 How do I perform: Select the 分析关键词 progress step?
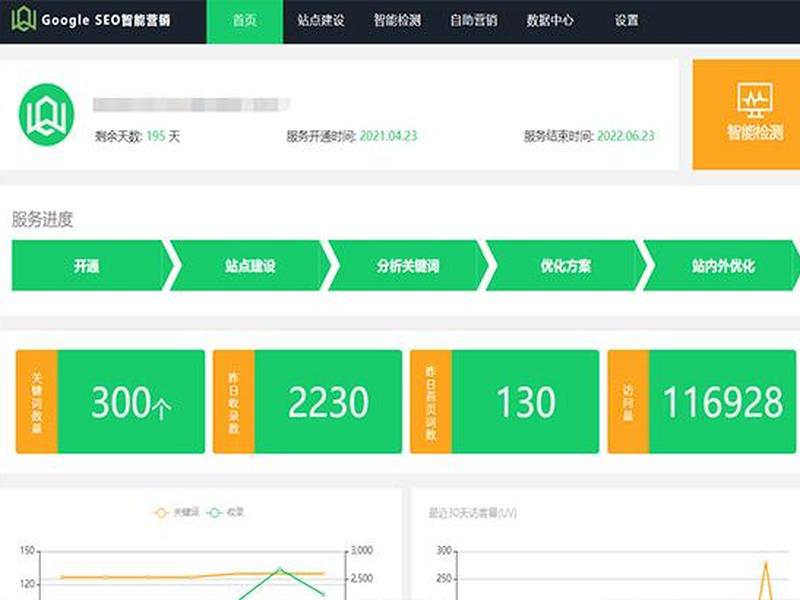pyautogui.click(x=408, y=265)
